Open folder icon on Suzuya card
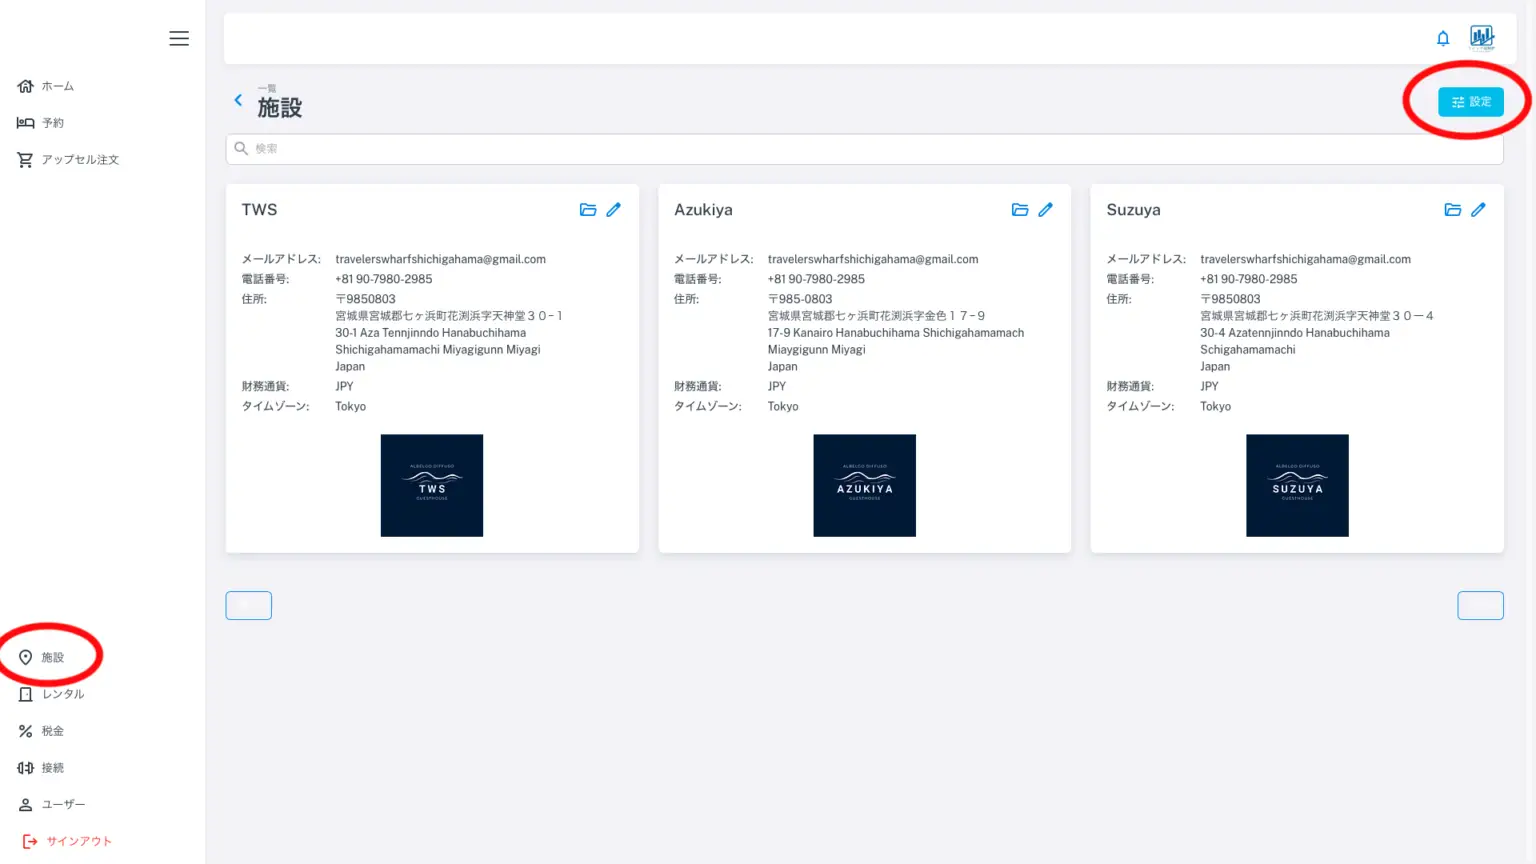 (x=1452, y=210)
